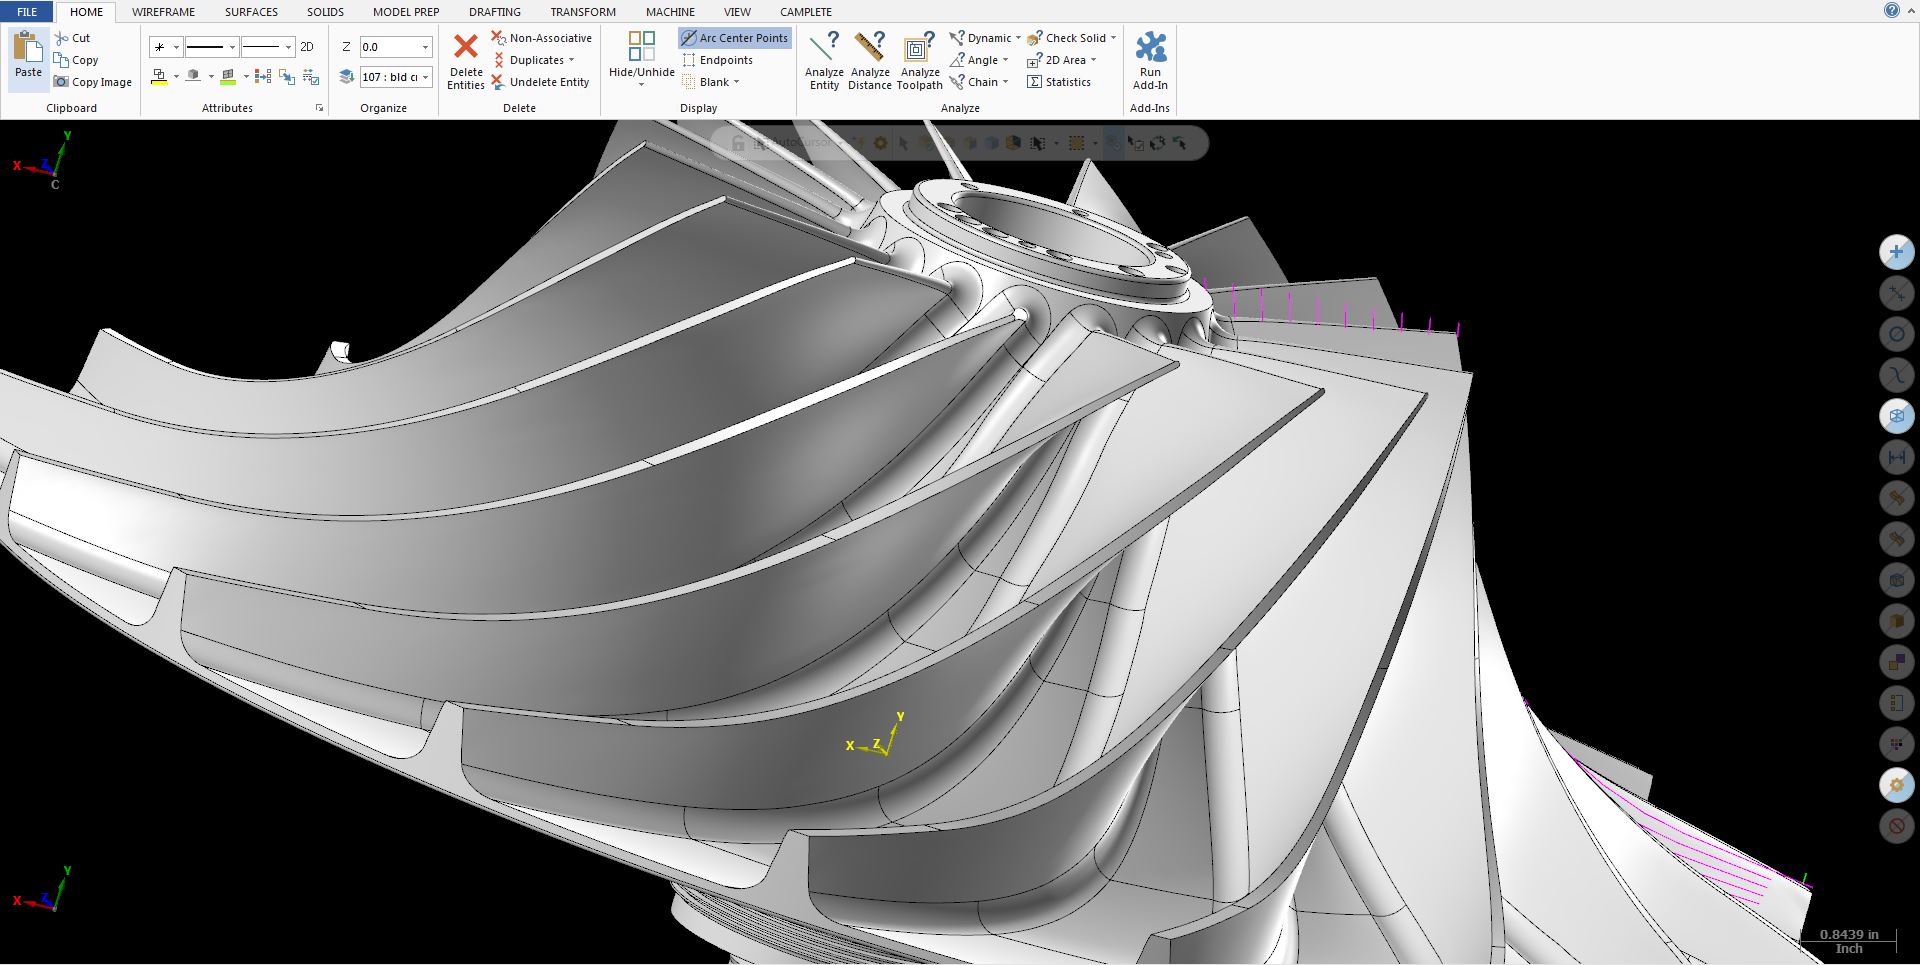This screenshot has width=1920, height=965.
Task: Open point style dropdown
Action: pyautogui.click(x=176, y=47)
